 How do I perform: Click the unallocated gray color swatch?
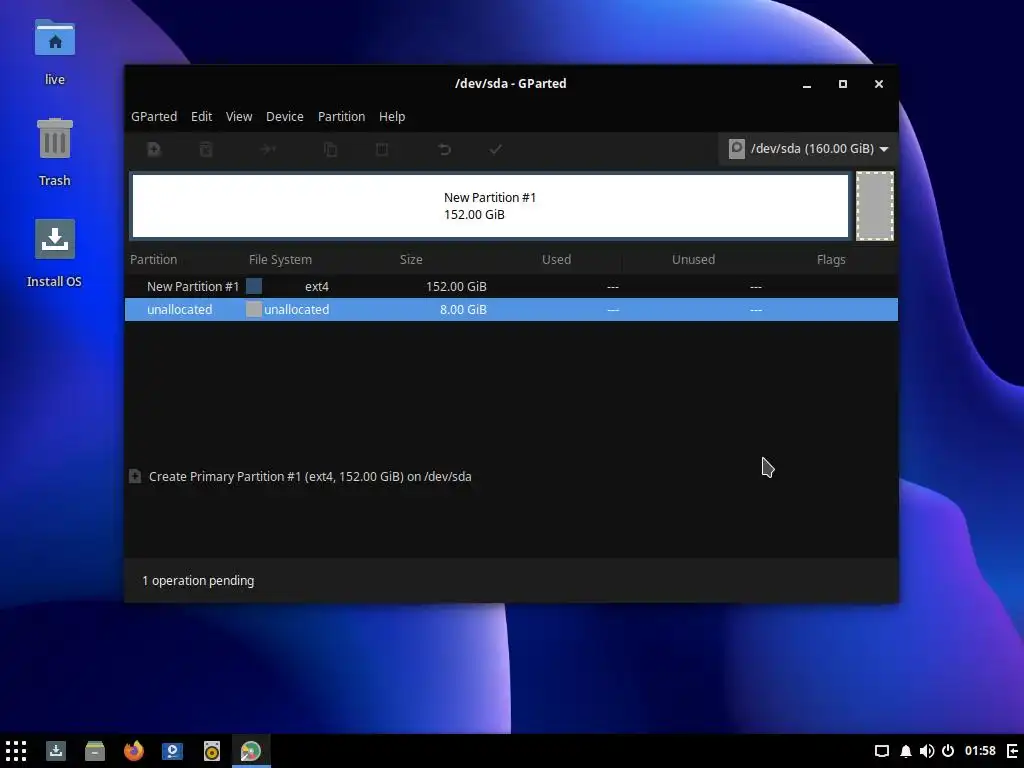[x=254, y=310]
